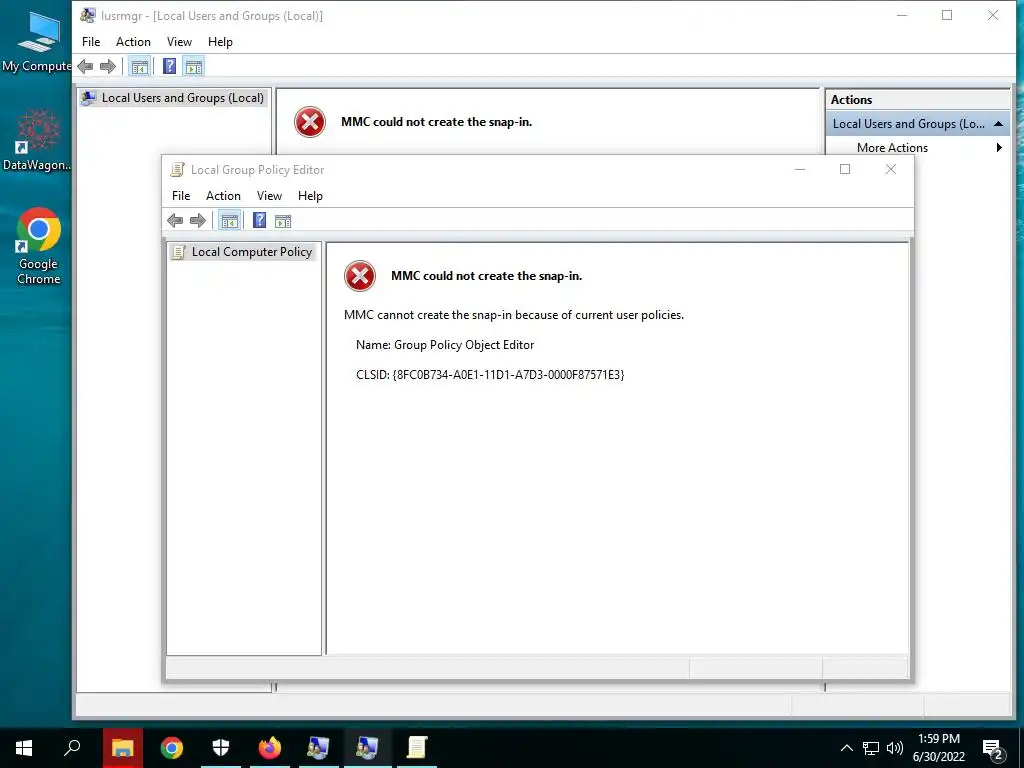Open volume control tray icon
The width and height of the screenshot is (1024, 768).
(895, 748)
